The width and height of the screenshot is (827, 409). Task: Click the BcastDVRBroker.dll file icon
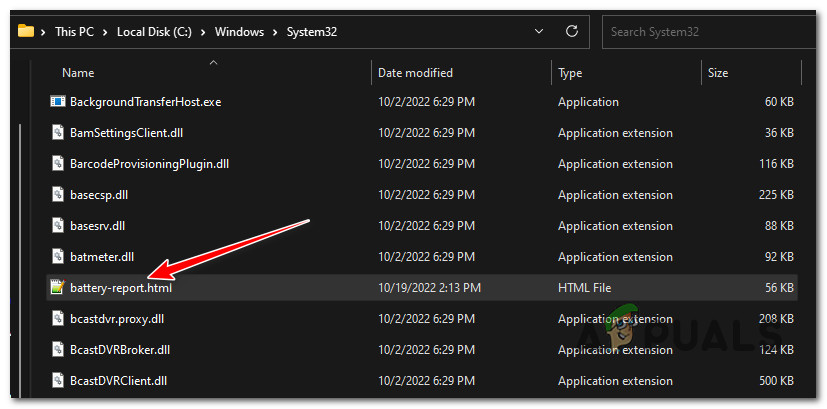(x=57, y=350)
